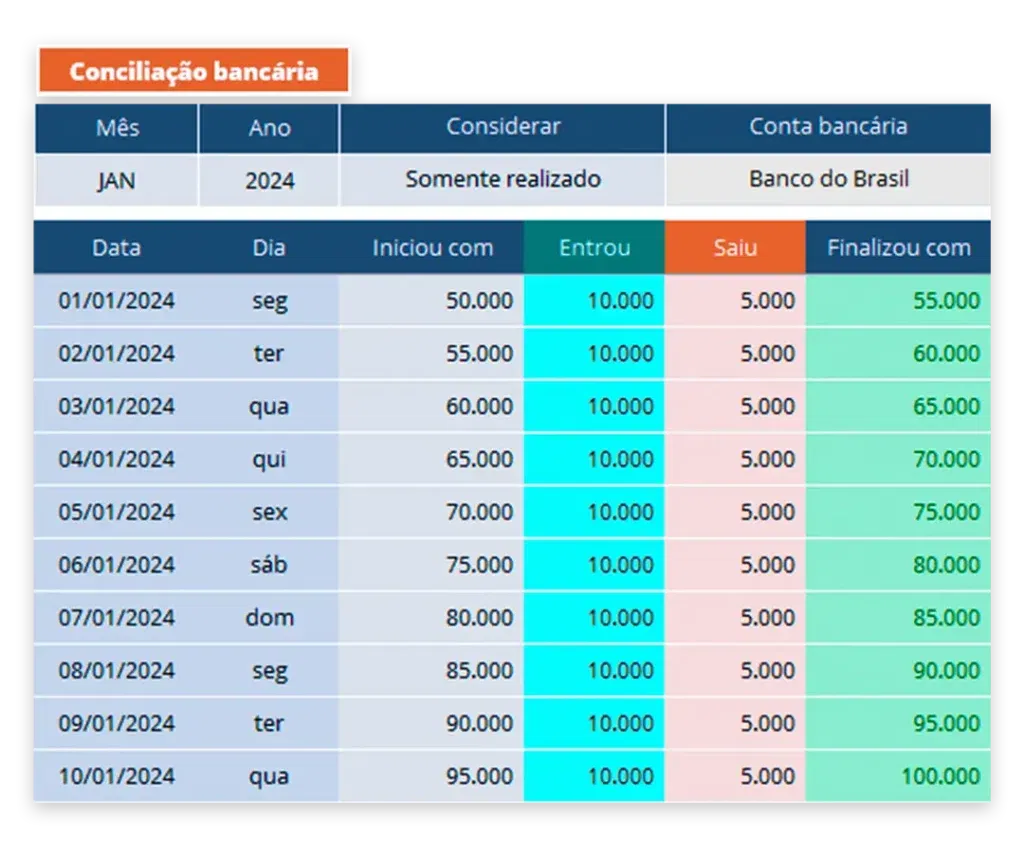1024x853 pixels.
Task: Click the Entrou value for 05/01/2024
Action: pyautogui.click(x=594, y=512)
